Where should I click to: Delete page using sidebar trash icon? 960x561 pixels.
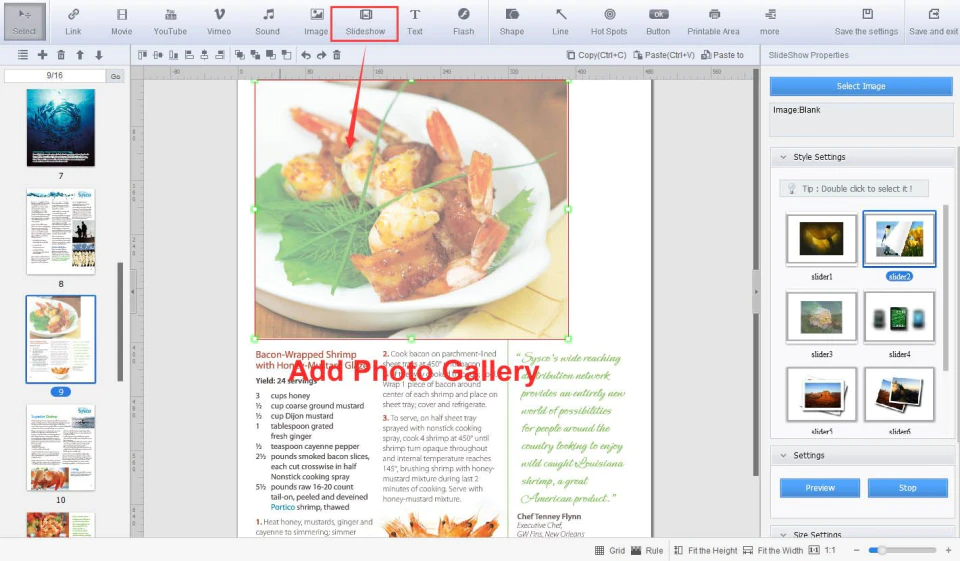(61, 55)
